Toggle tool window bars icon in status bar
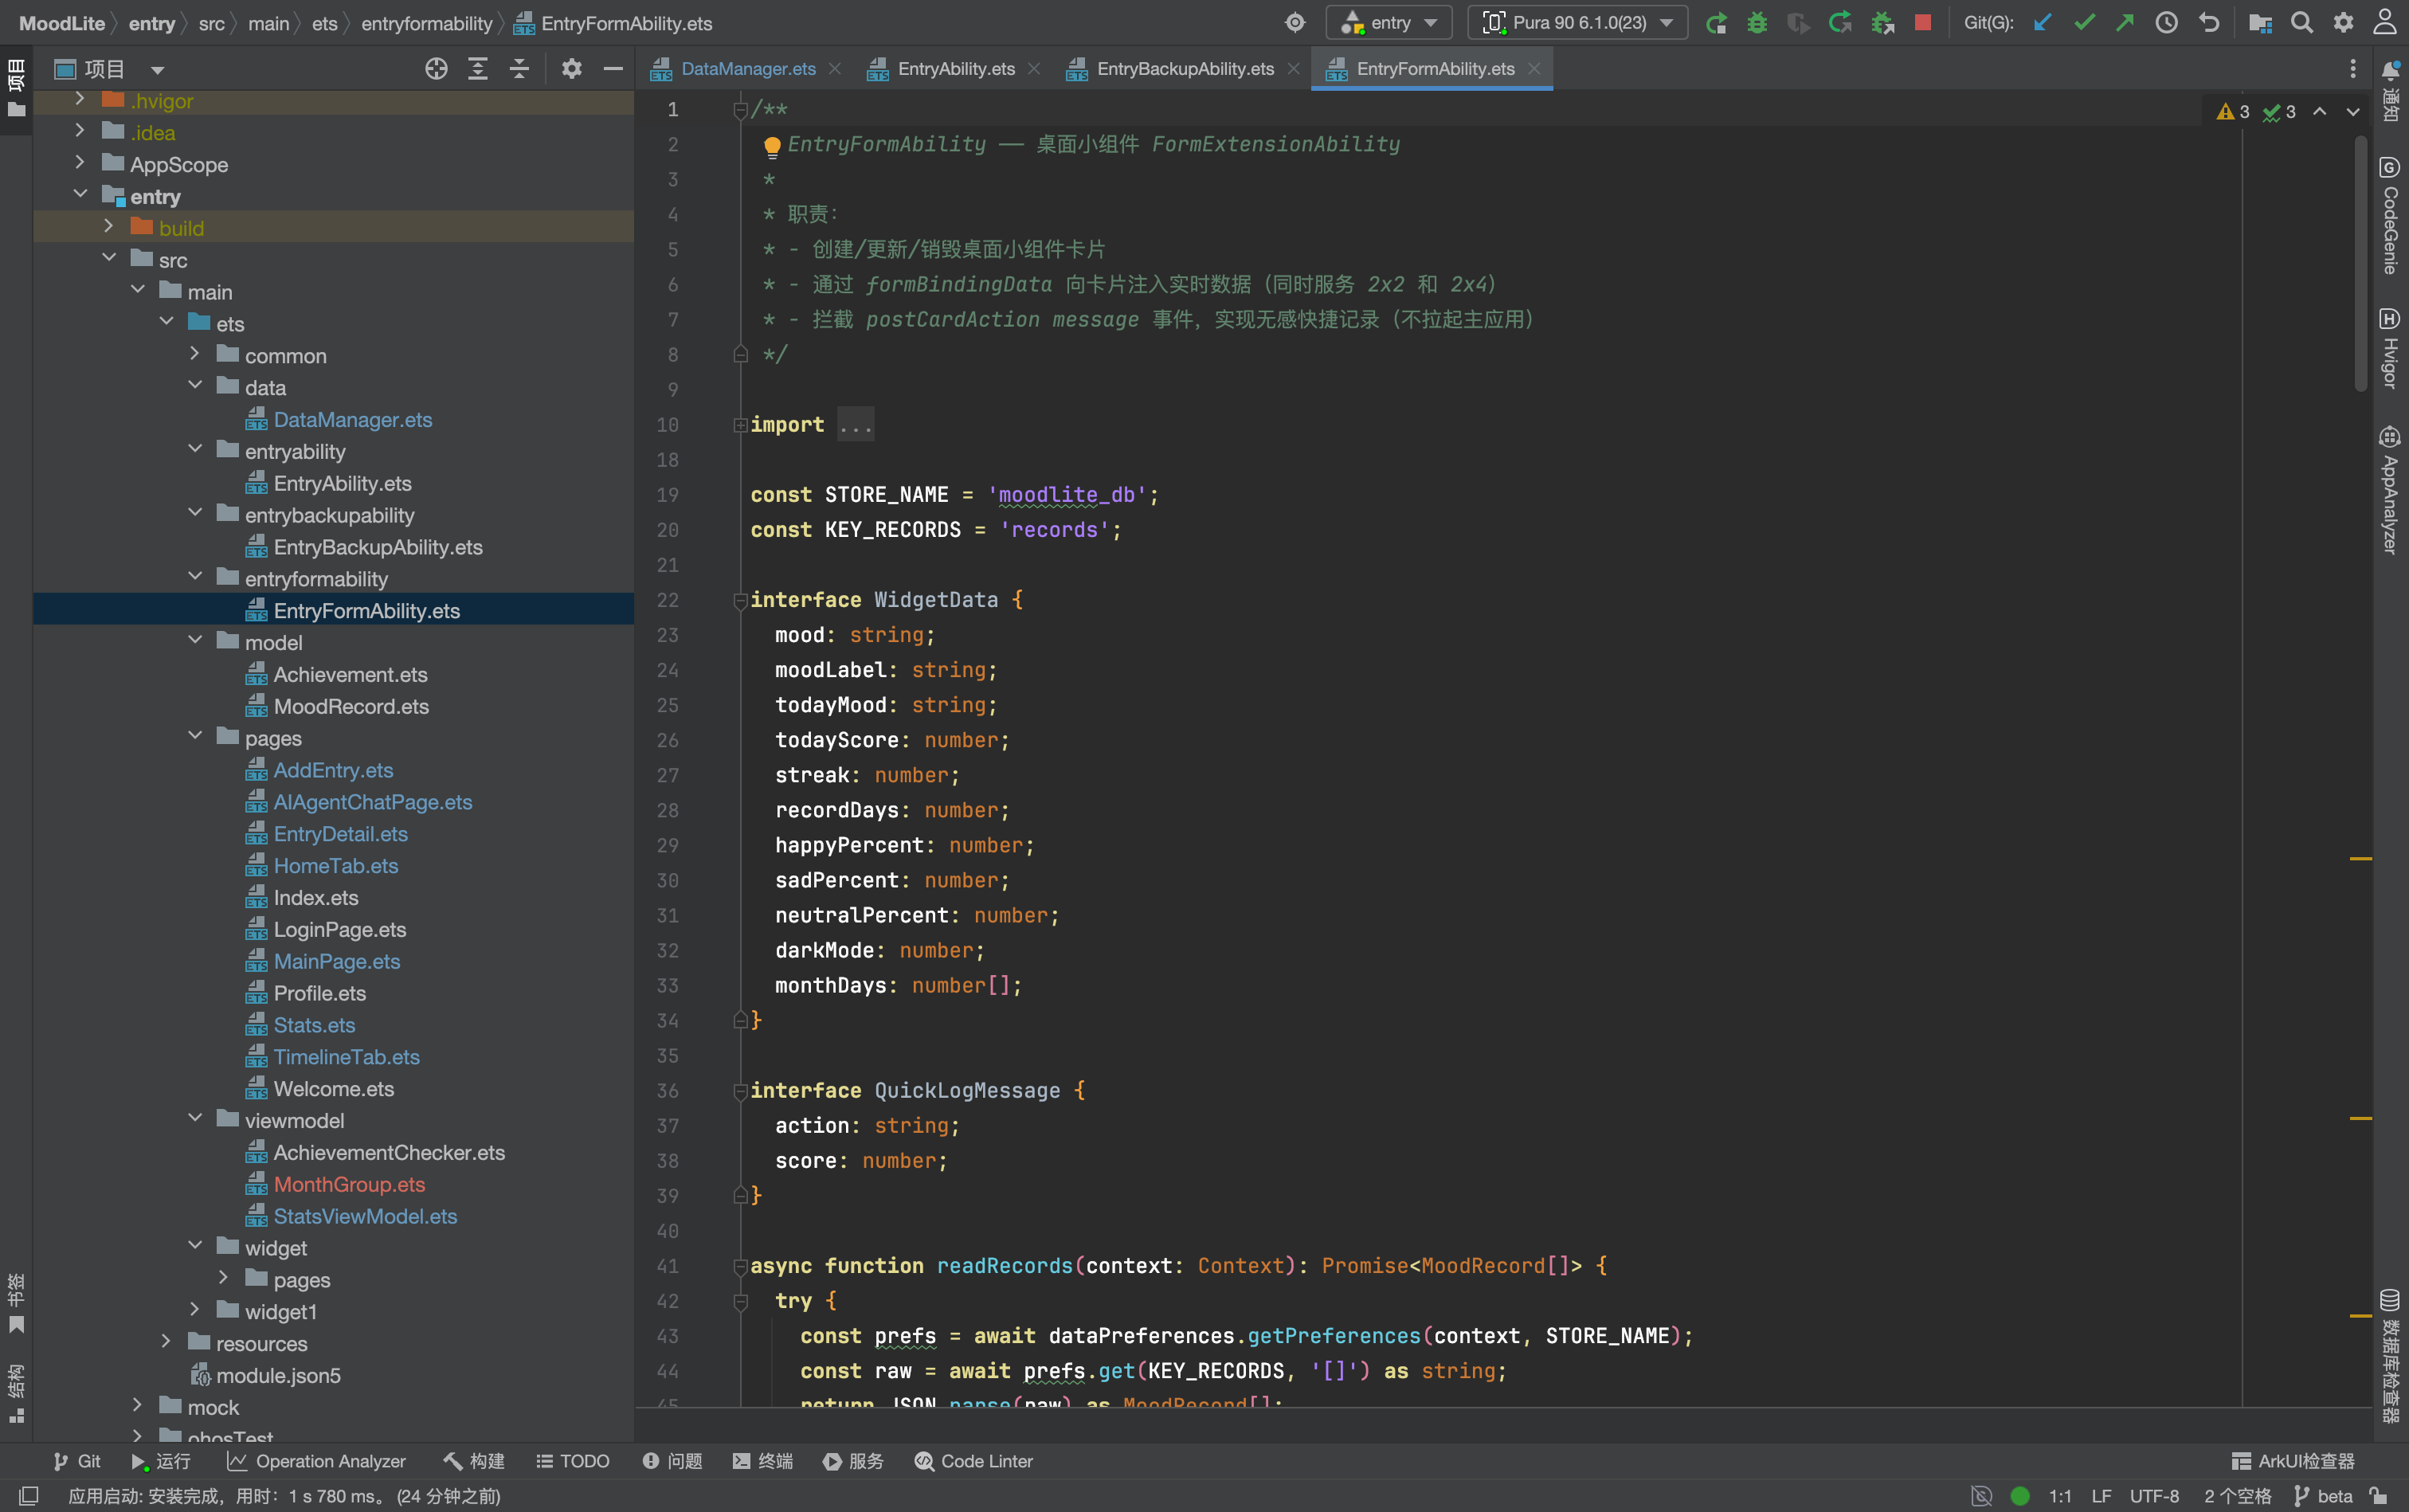Image resolution: width=2409 pixels, height=1512 pixels. tap(29, 1496)
